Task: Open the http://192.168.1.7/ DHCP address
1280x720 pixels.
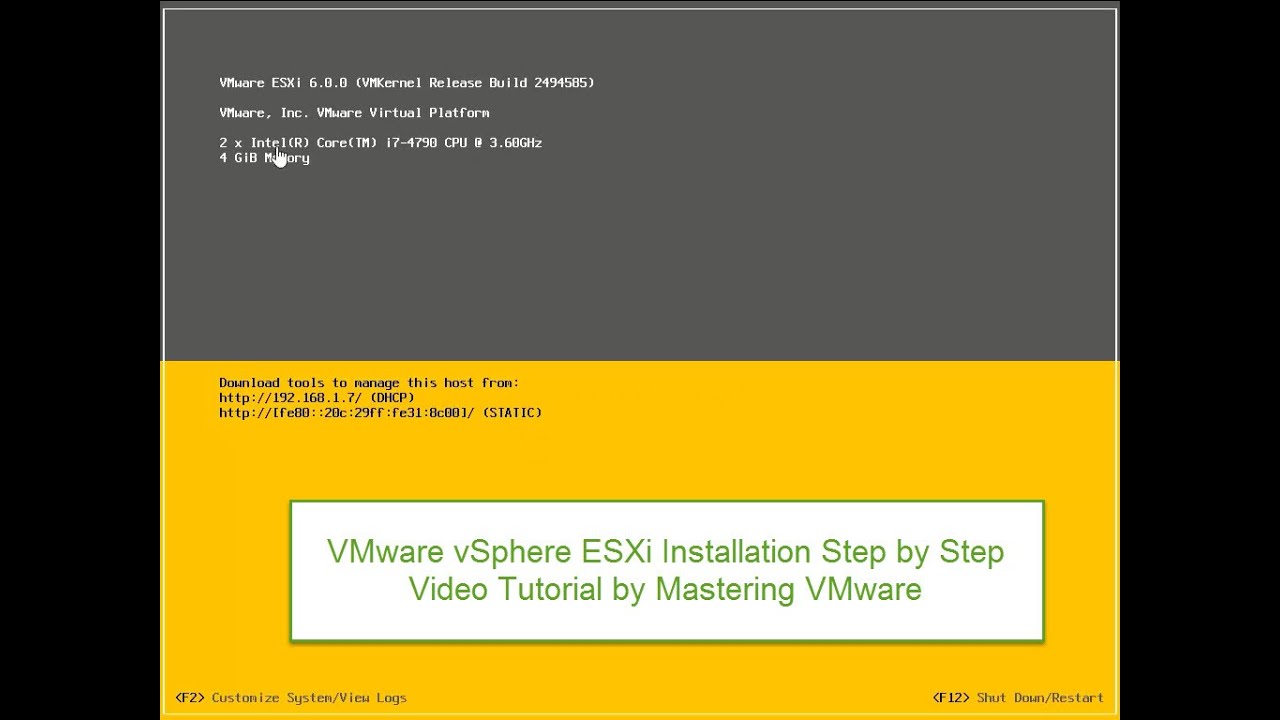Action: 317,398
